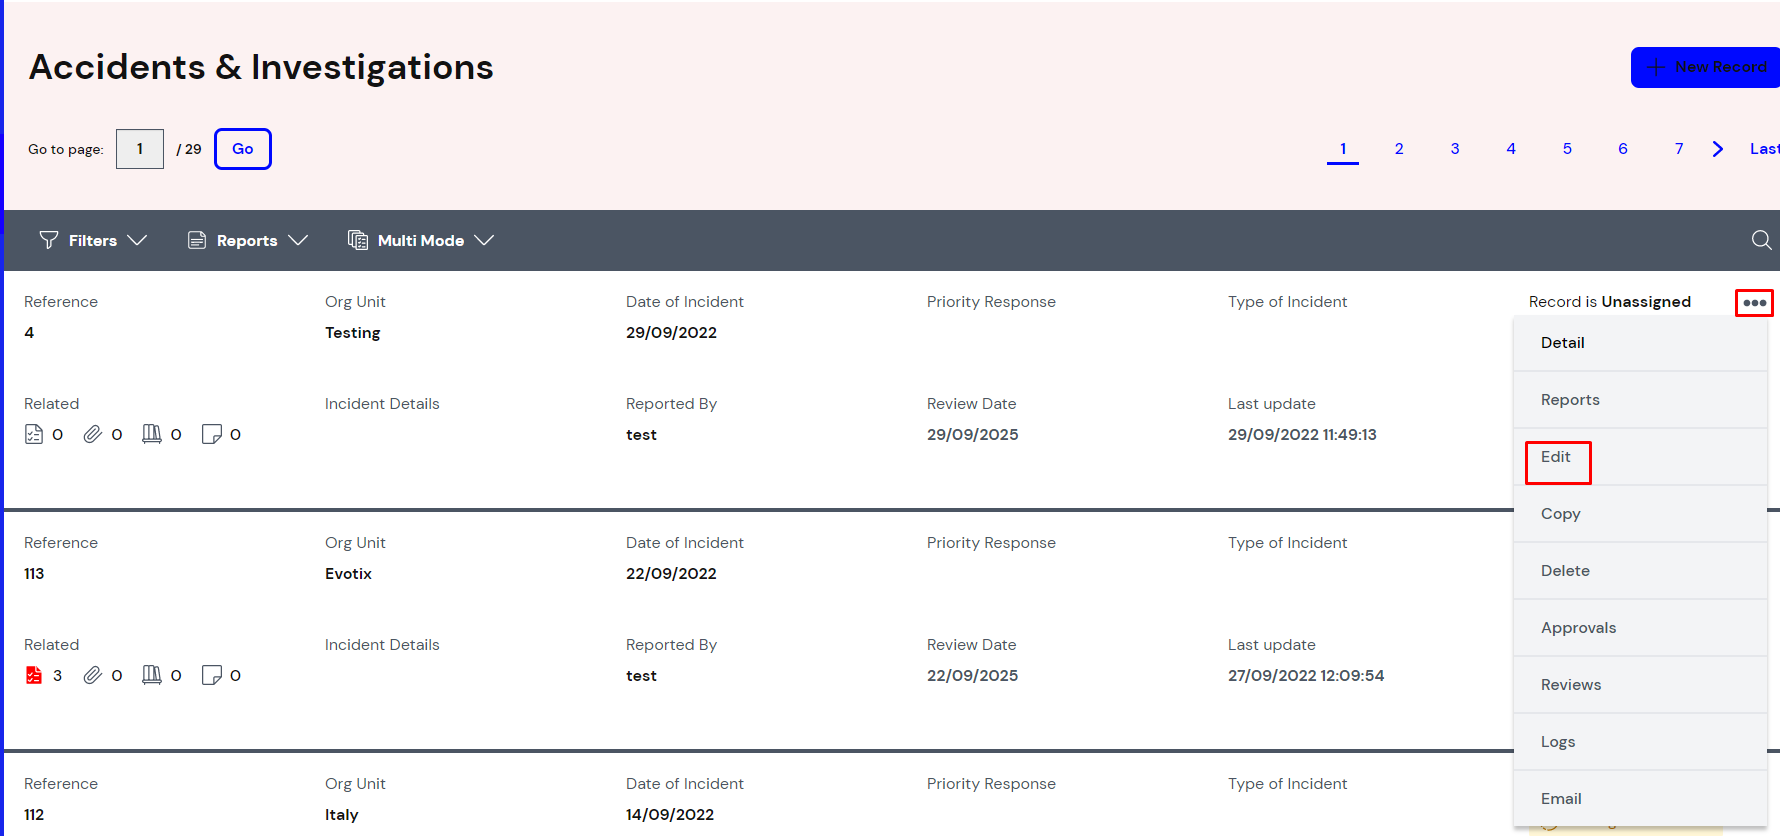Viewport: 1780px width, 836px height.
Task: Click the attachment paperclip icon on record 4
Action: (x=92, y=434)
